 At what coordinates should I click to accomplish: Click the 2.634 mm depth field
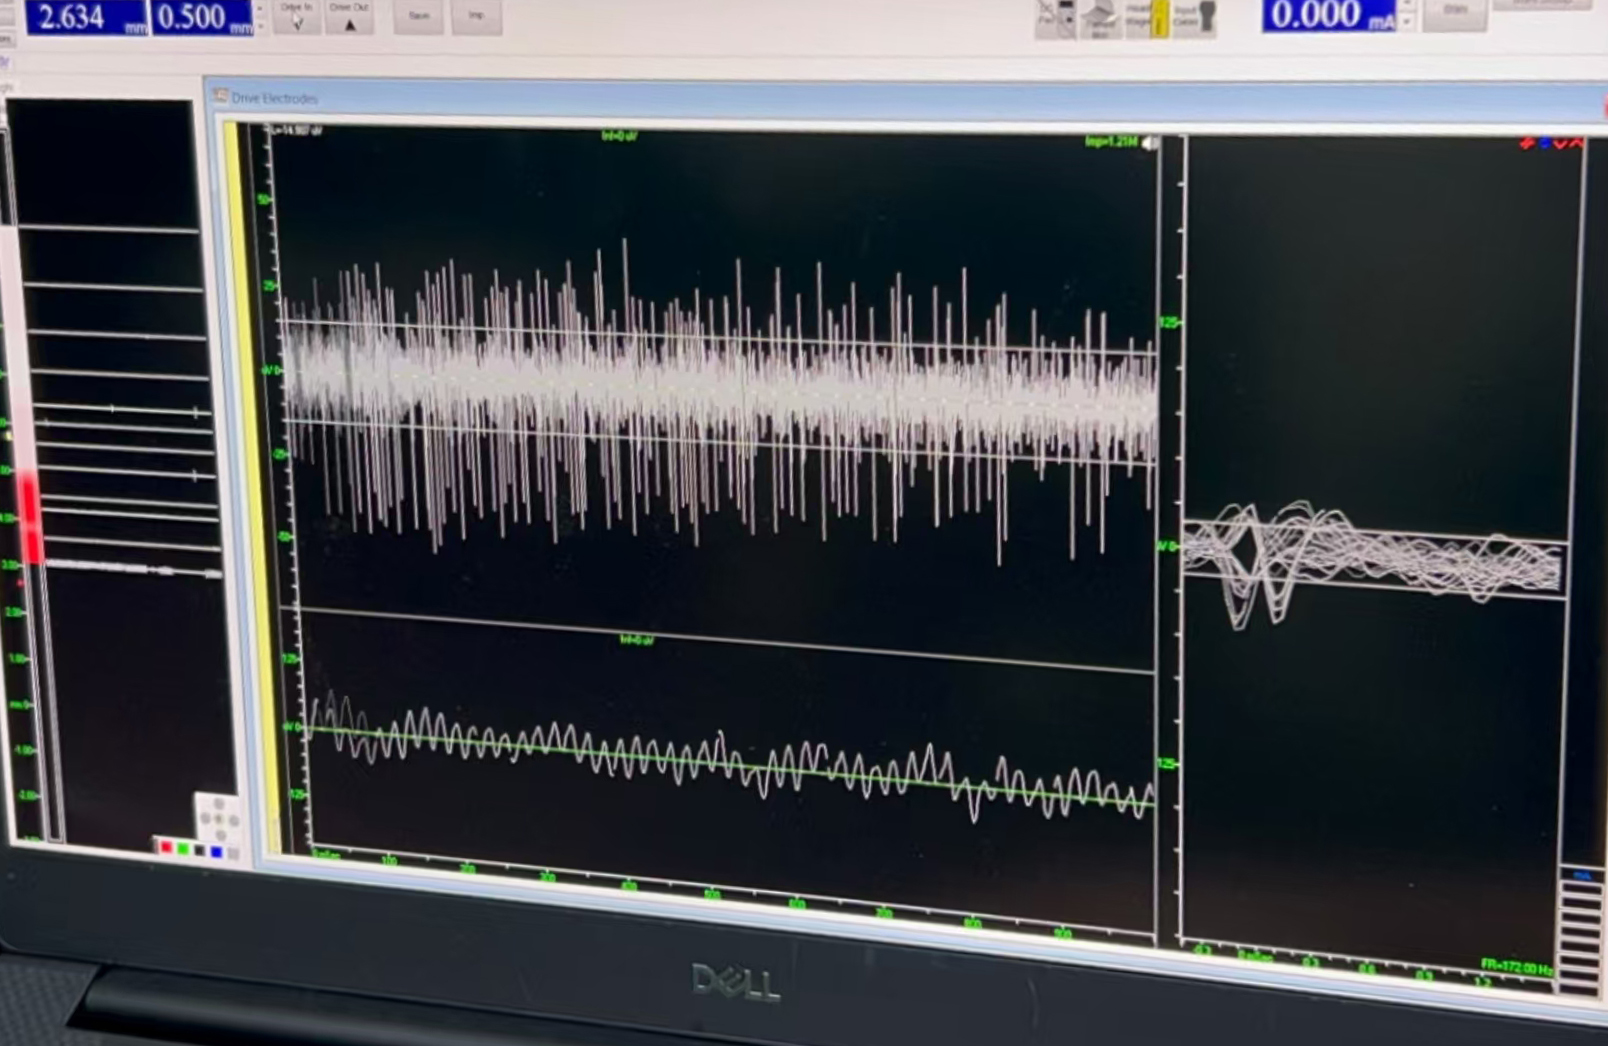click(x=86, y=17)
